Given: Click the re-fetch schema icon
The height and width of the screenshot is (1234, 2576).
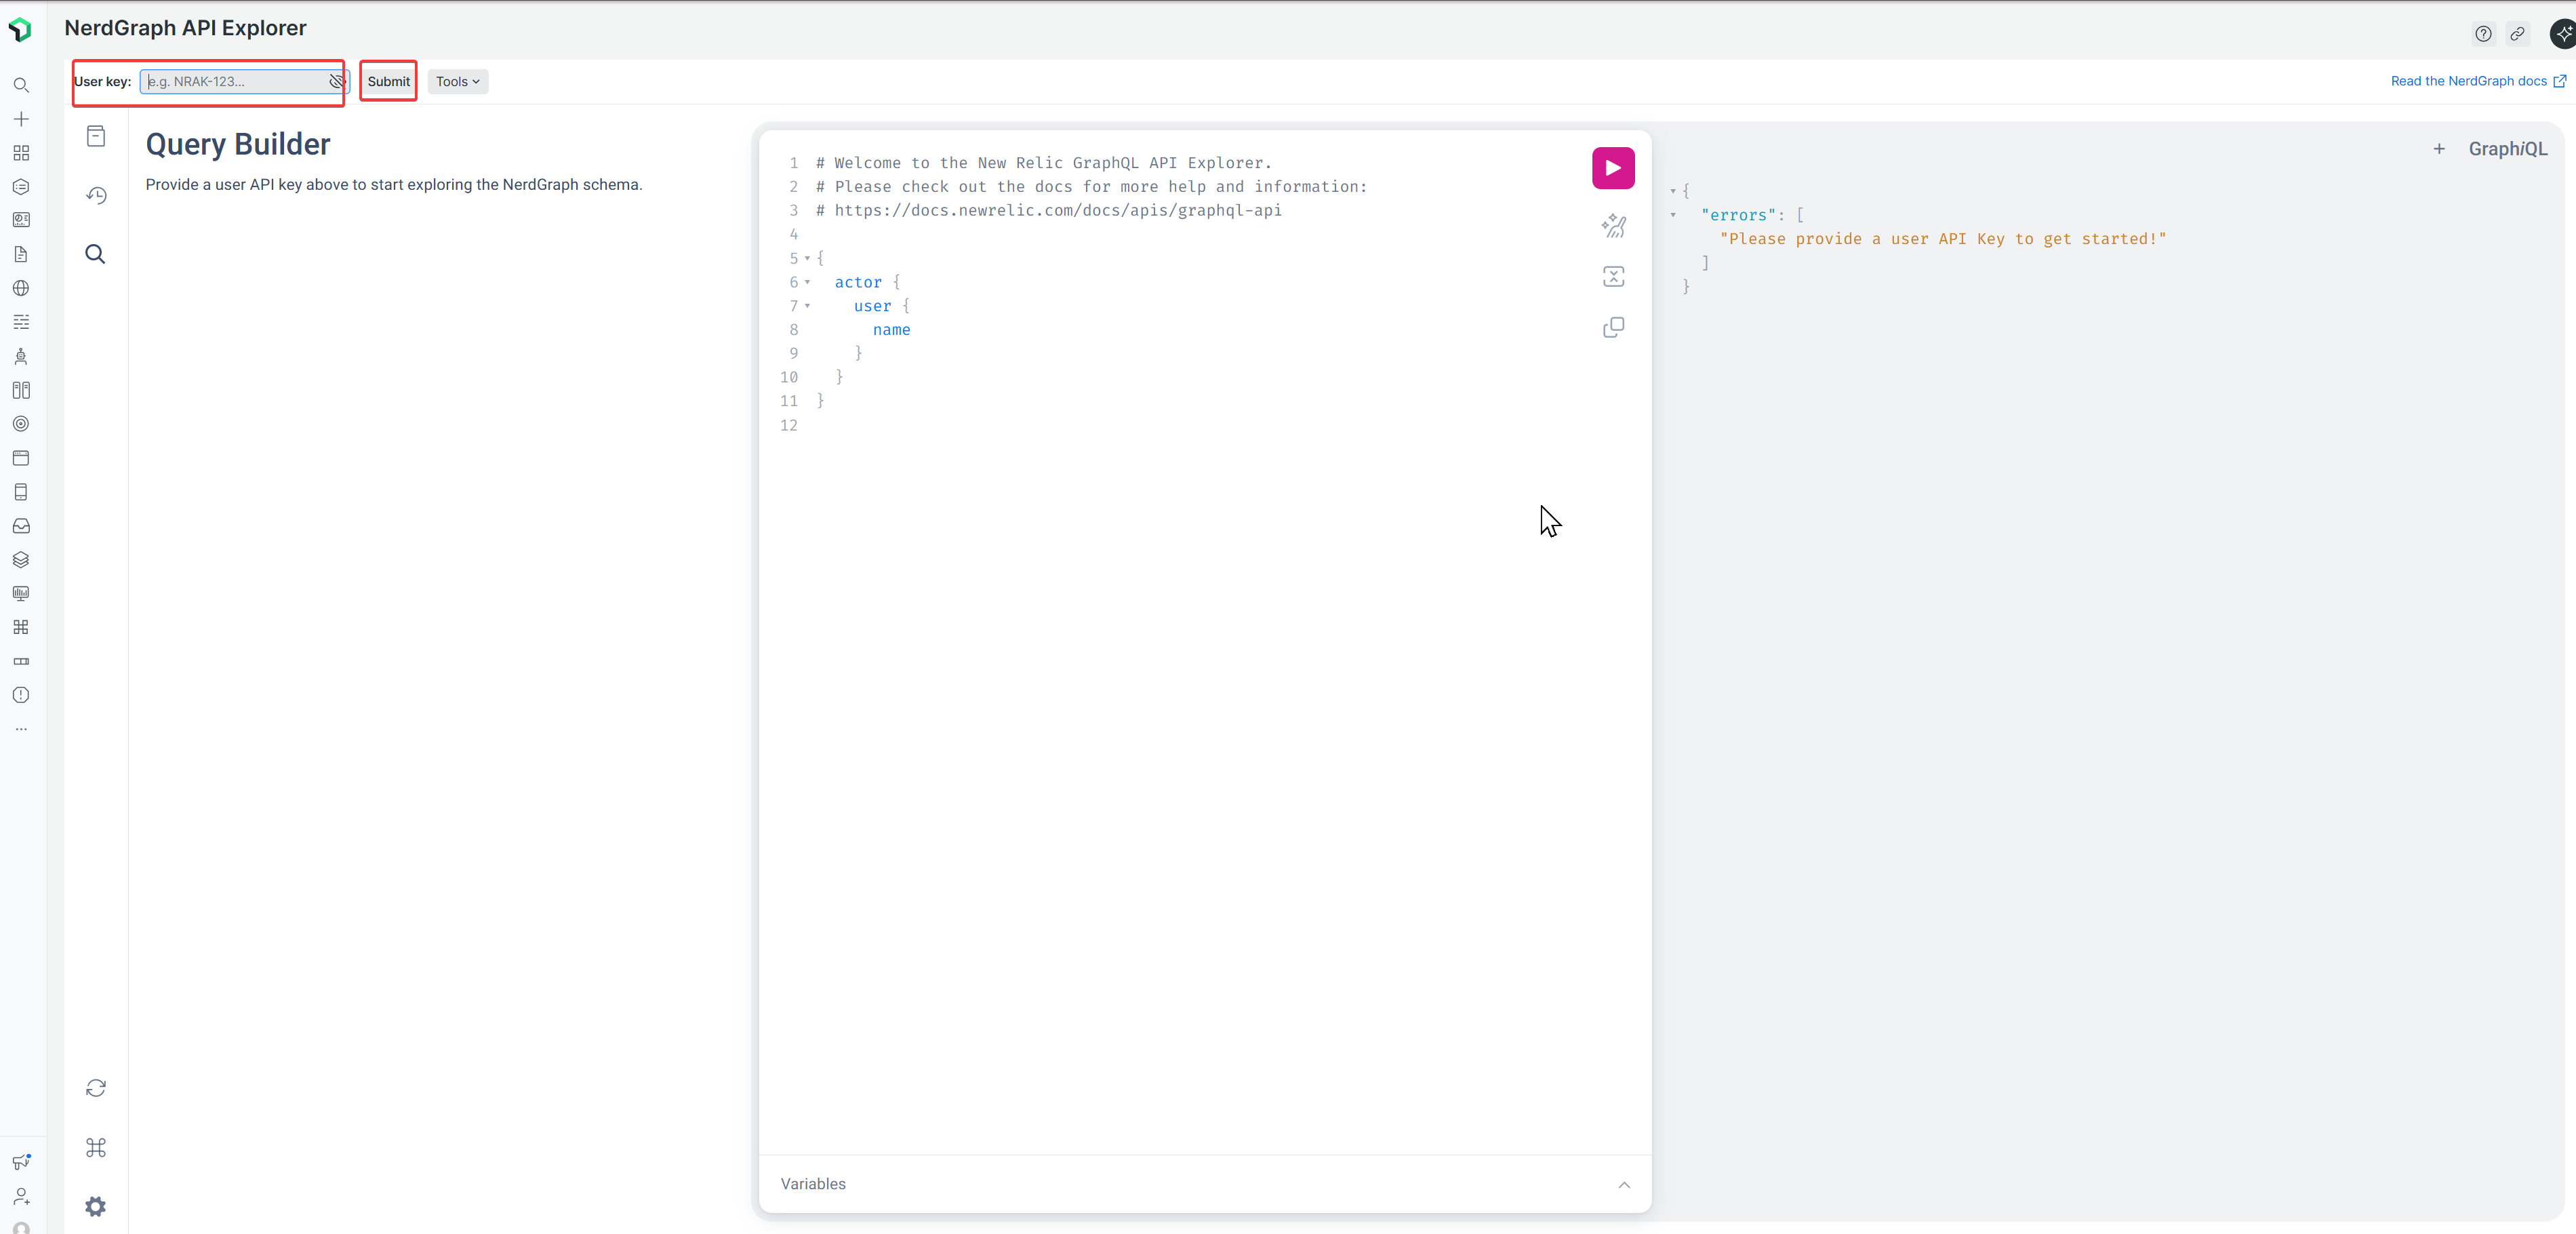Looking at the screenshot, I should [x=96, y=1088].
